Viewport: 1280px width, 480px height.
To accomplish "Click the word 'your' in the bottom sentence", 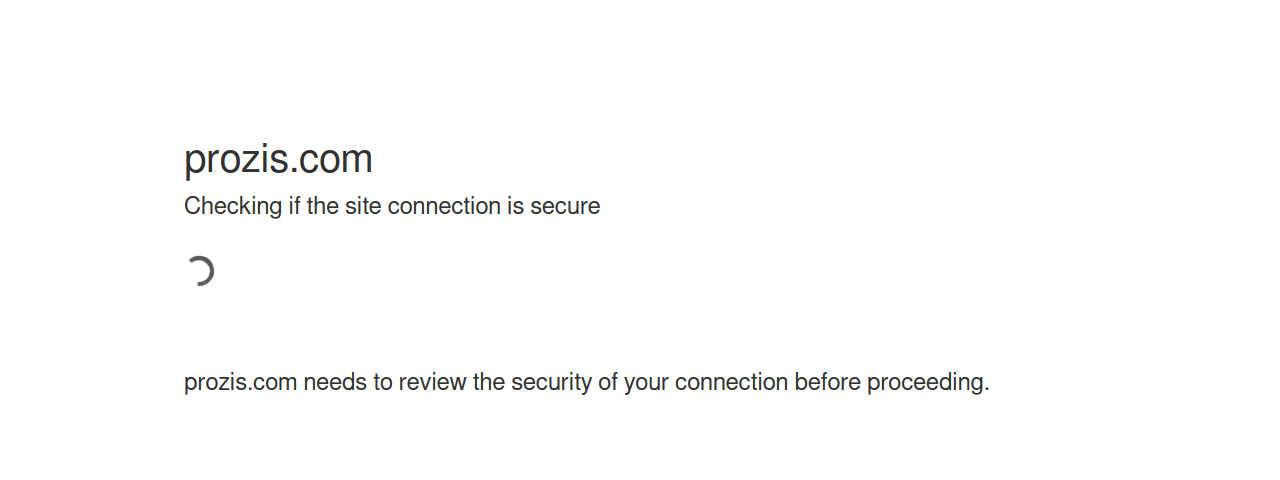I will click(646, 382).
